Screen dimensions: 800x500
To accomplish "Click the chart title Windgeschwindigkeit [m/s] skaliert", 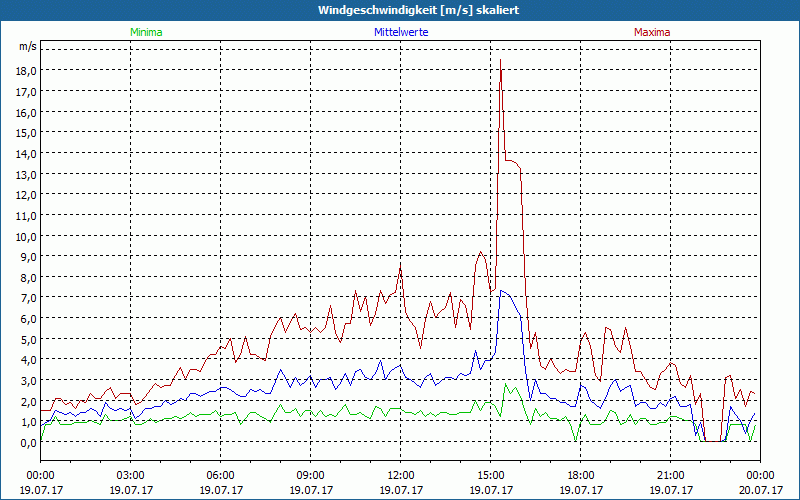I will 418,10.
